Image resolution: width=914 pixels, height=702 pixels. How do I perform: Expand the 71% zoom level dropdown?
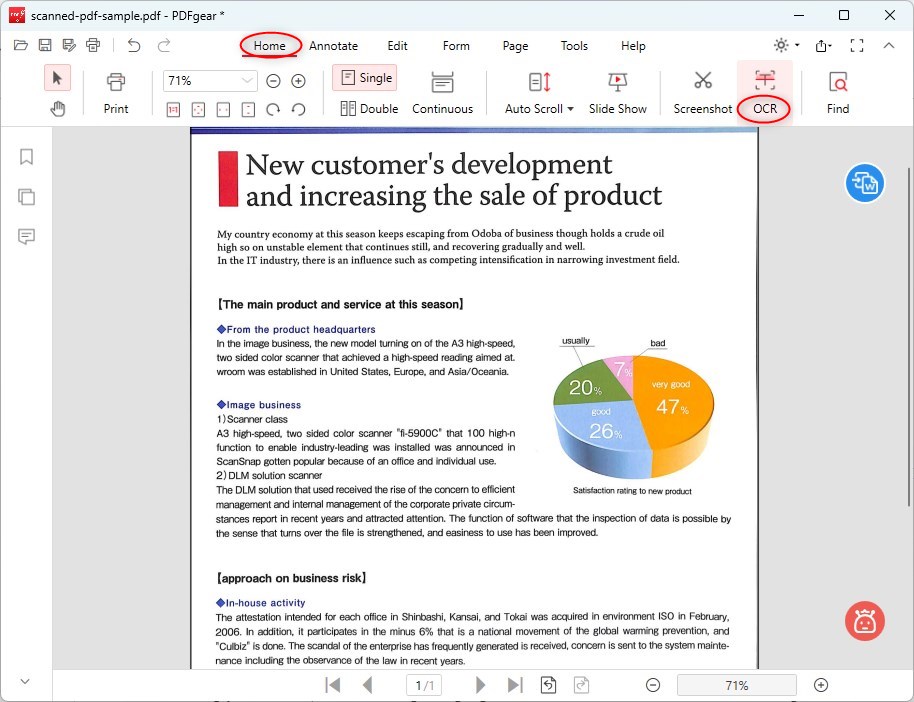[x=247, y=81]
